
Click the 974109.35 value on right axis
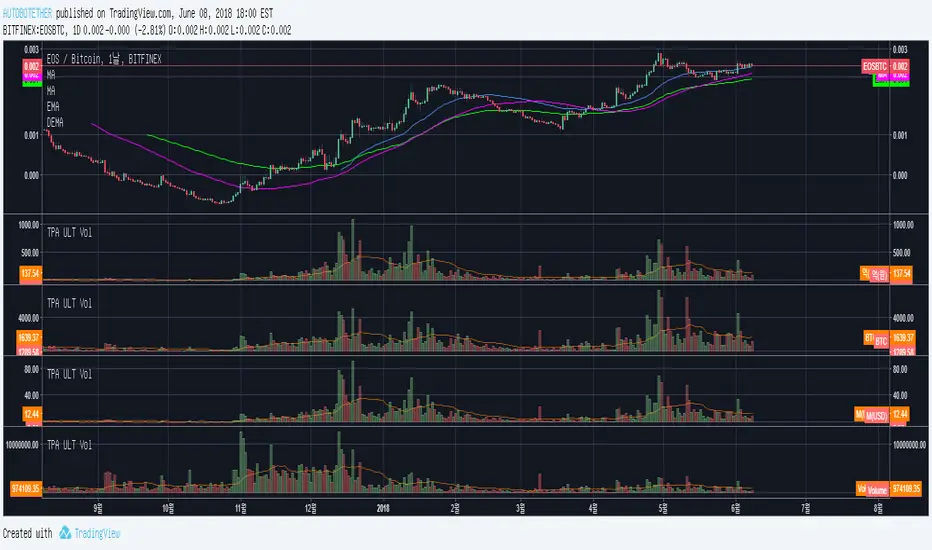tap(906, 488)
